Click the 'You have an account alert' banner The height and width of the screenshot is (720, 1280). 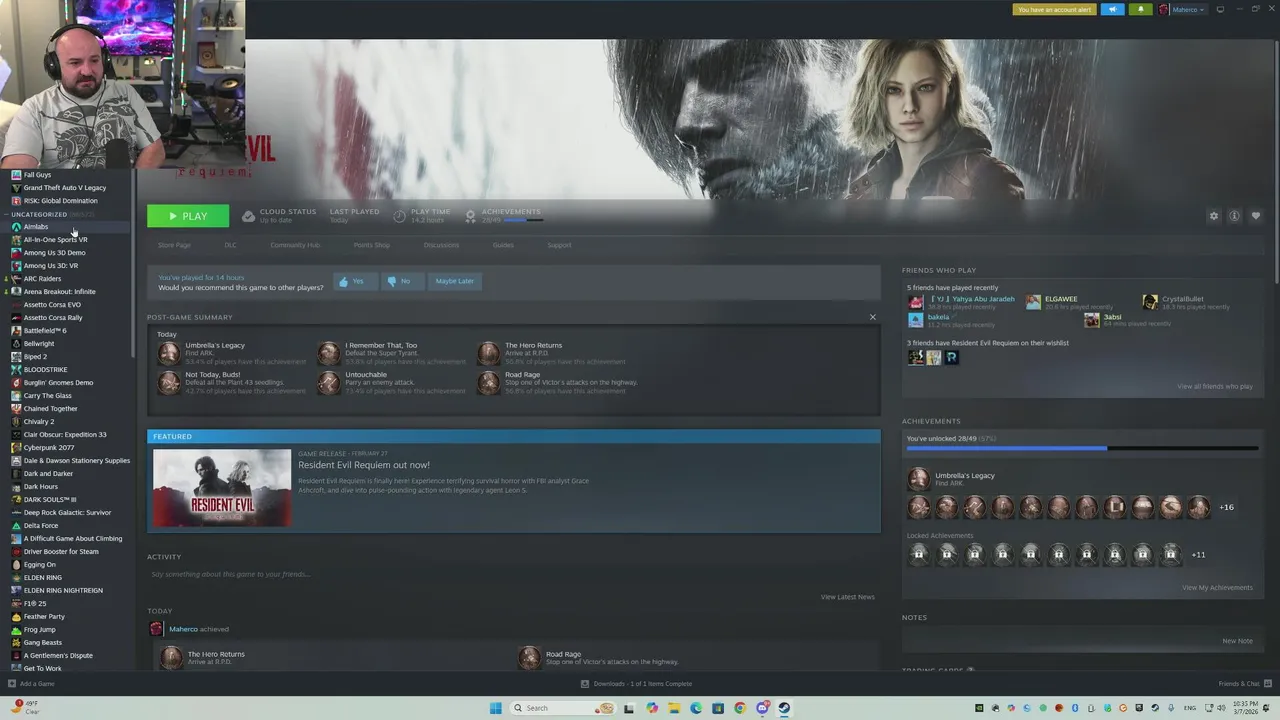1054,9
